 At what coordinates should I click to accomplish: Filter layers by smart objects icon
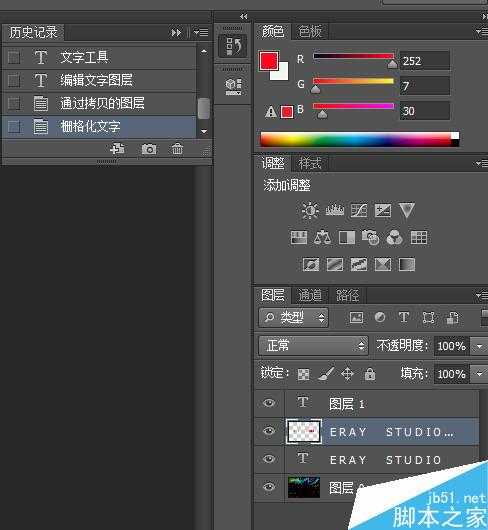(452, 317)
